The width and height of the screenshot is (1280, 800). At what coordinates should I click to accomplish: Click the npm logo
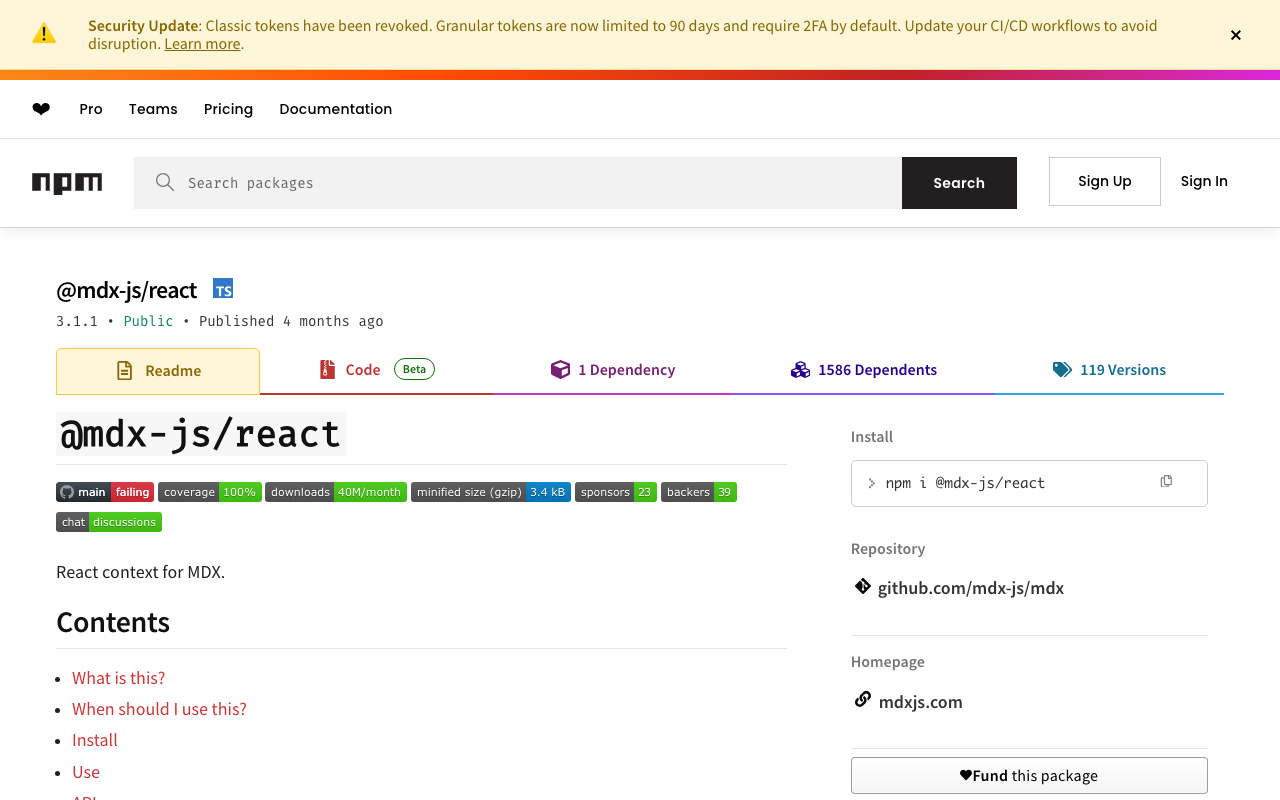coord(67,182)
